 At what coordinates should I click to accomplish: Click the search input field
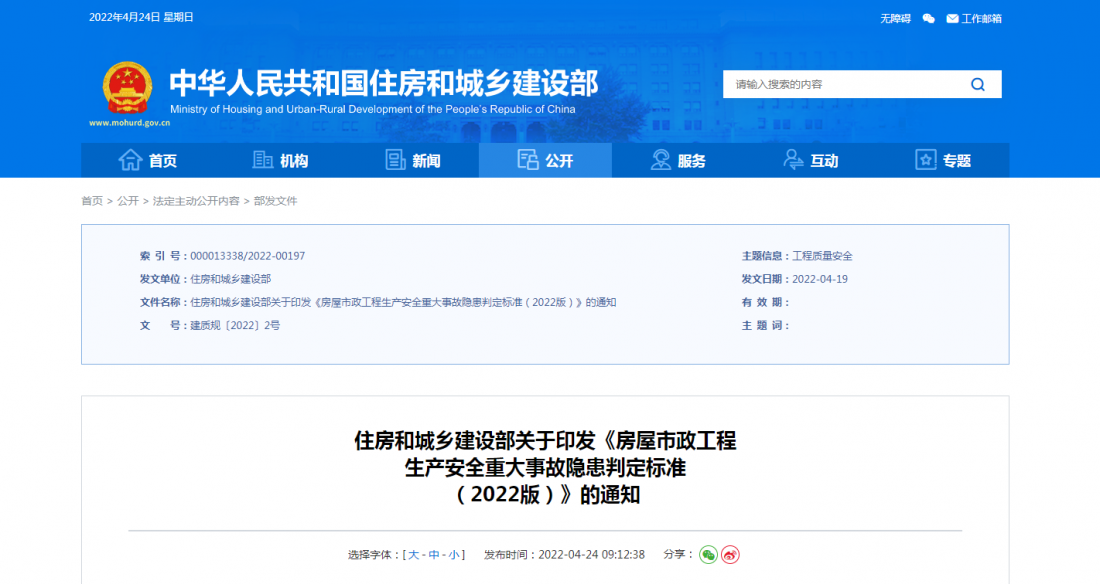[x=845, y=84]
